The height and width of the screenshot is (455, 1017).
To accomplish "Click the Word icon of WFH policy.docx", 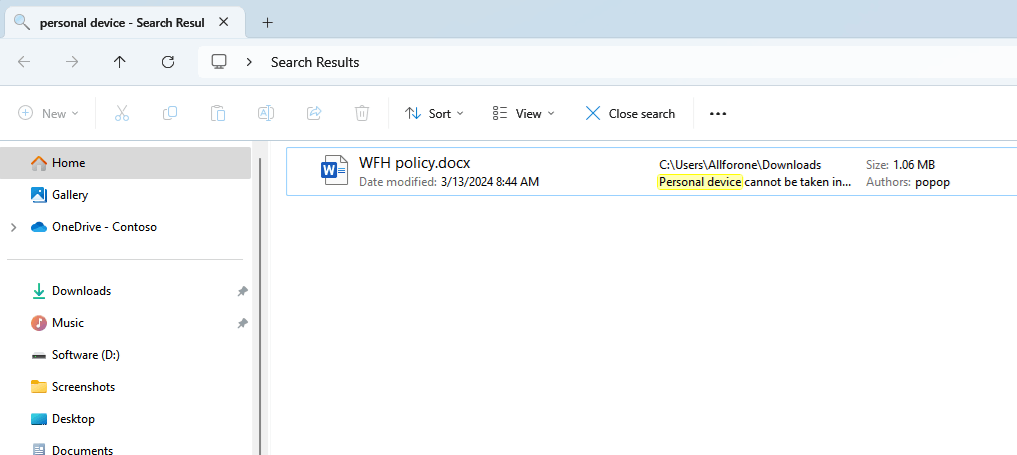I will (334, 170).
